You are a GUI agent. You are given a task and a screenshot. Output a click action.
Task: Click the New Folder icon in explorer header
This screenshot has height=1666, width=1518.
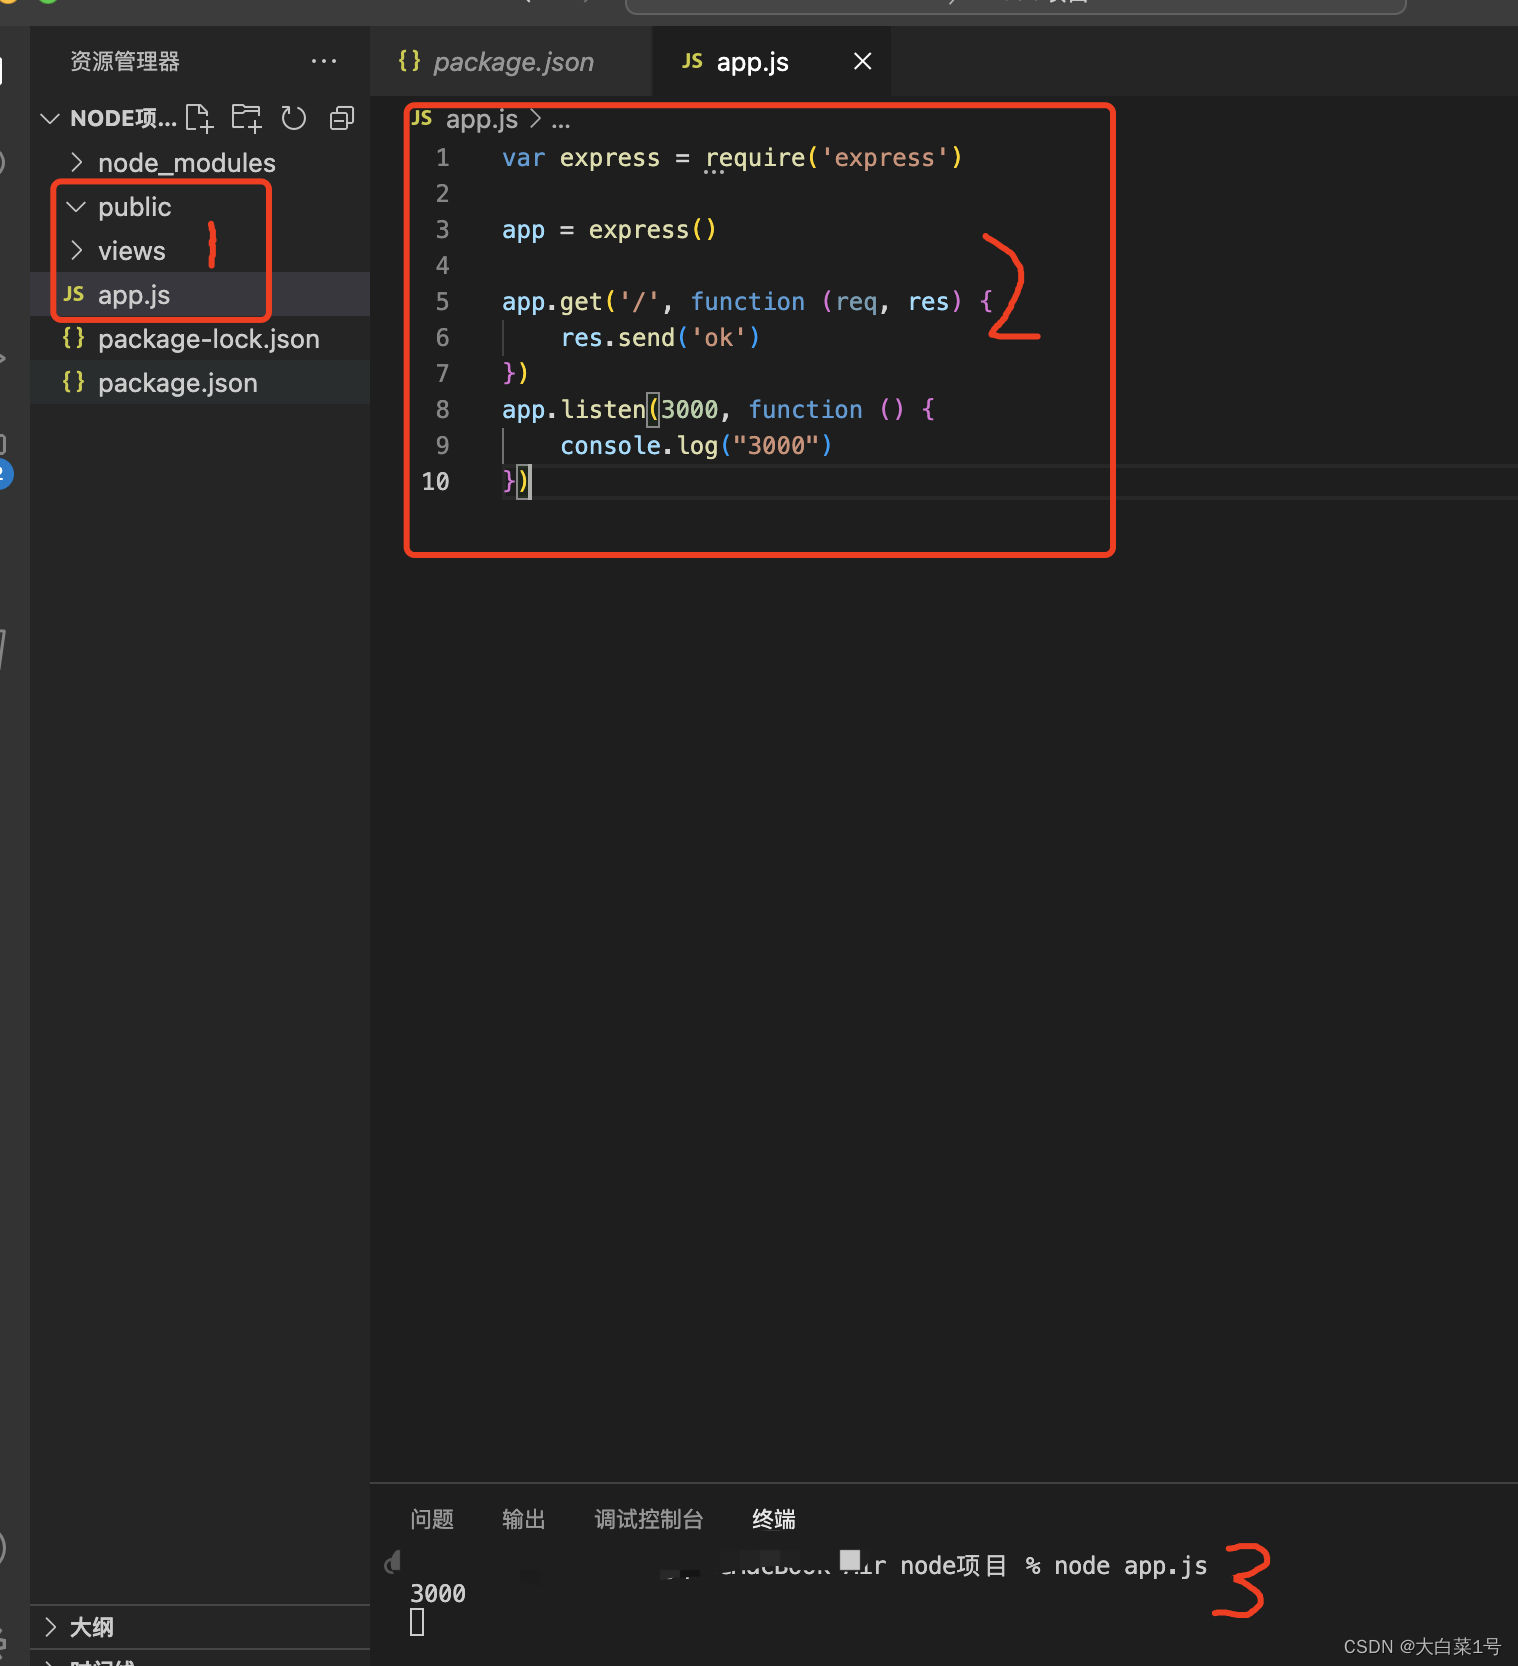tap(246, 119)
